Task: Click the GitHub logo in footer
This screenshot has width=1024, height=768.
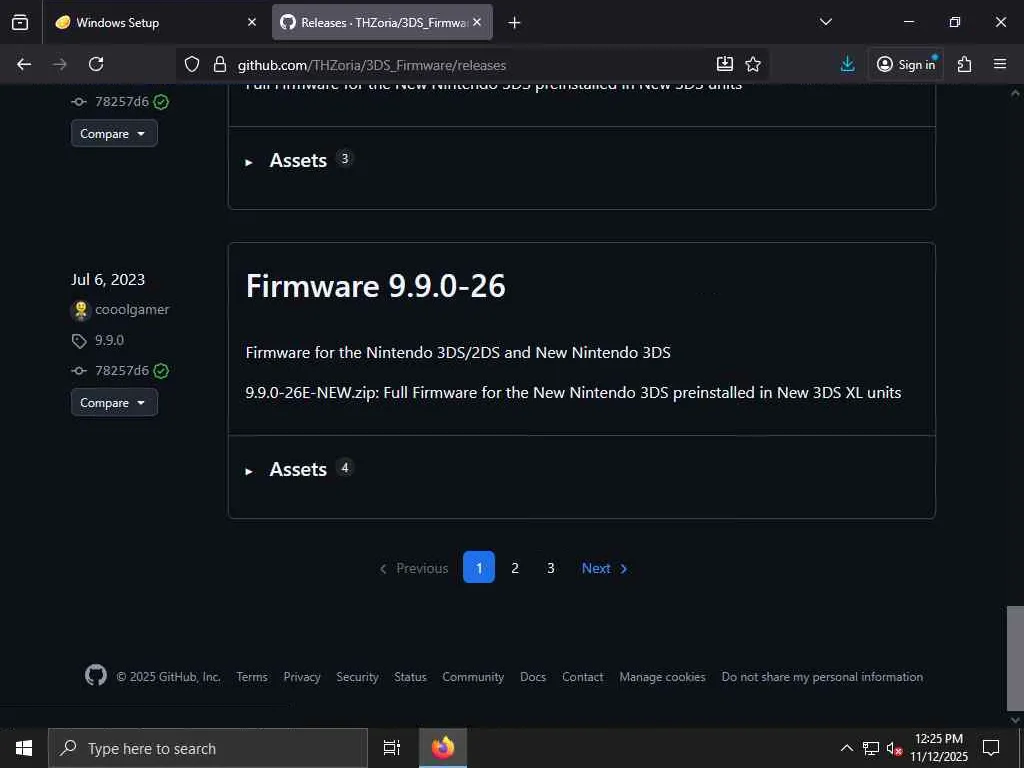Action: pos(96,675)
